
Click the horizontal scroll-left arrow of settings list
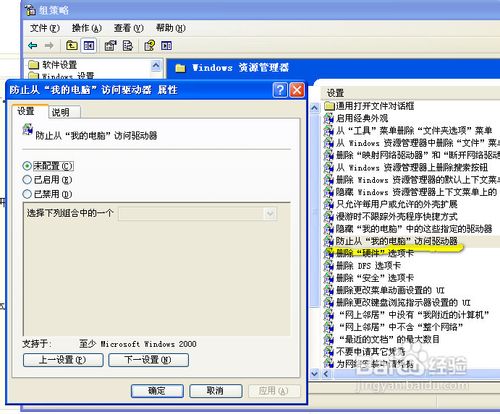click(x=326, y=374)
